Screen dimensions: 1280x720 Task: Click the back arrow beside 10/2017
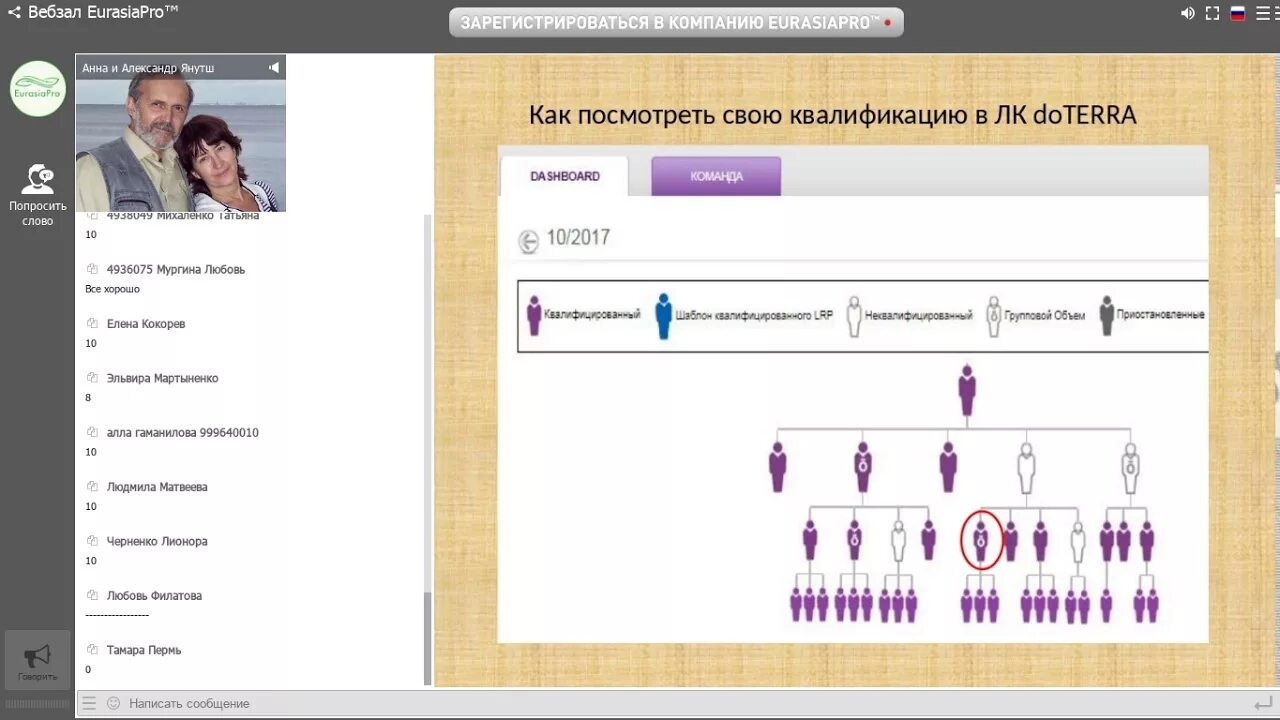tap(527, 241)
